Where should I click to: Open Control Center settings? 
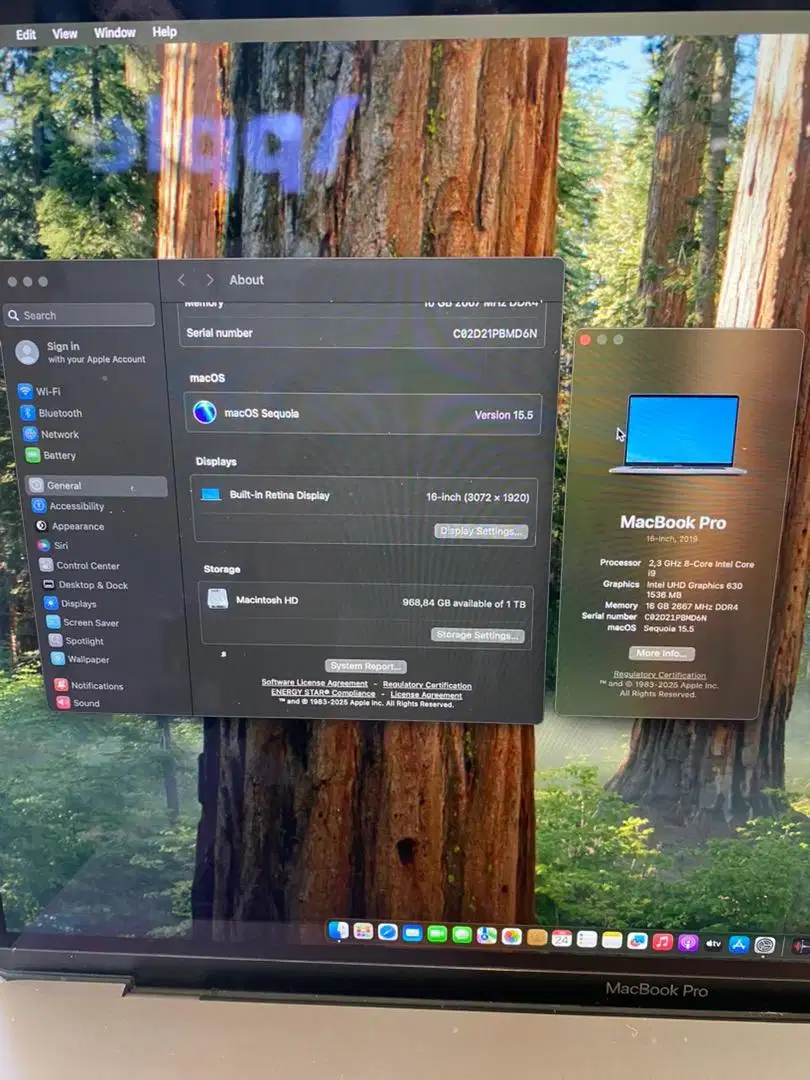pos(80,565)
